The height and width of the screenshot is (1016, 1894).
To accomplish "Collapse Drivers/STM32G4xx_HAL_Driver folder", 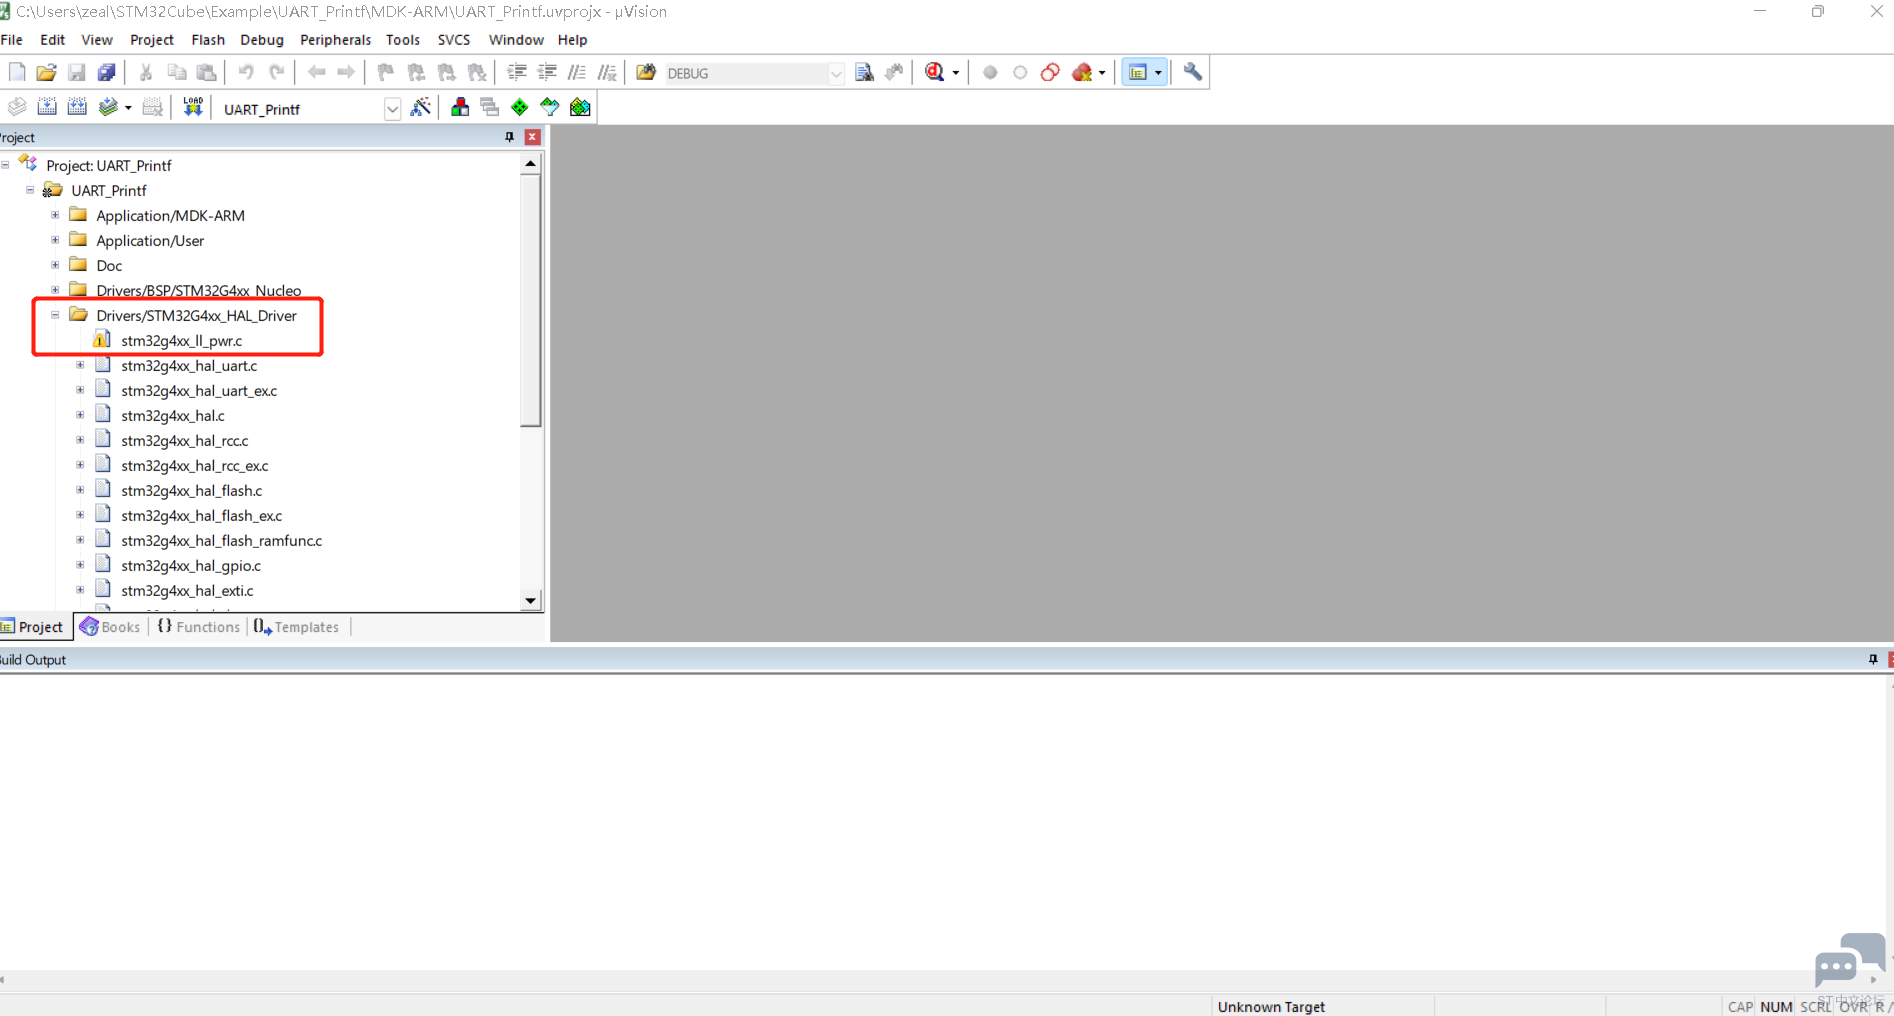I will [x=55, y=315].
